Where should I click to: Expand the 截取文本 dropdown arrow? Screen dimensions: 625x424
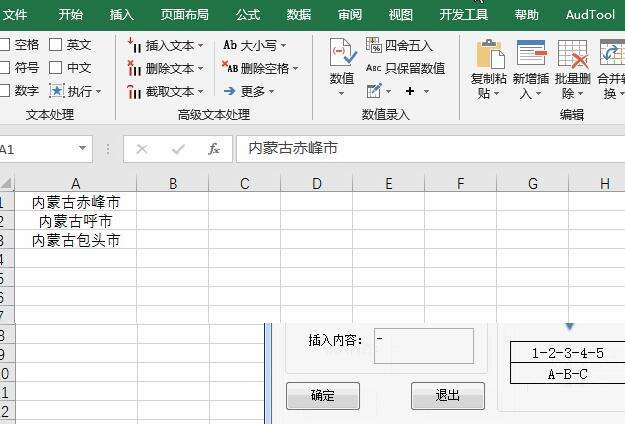pos(200,92)
